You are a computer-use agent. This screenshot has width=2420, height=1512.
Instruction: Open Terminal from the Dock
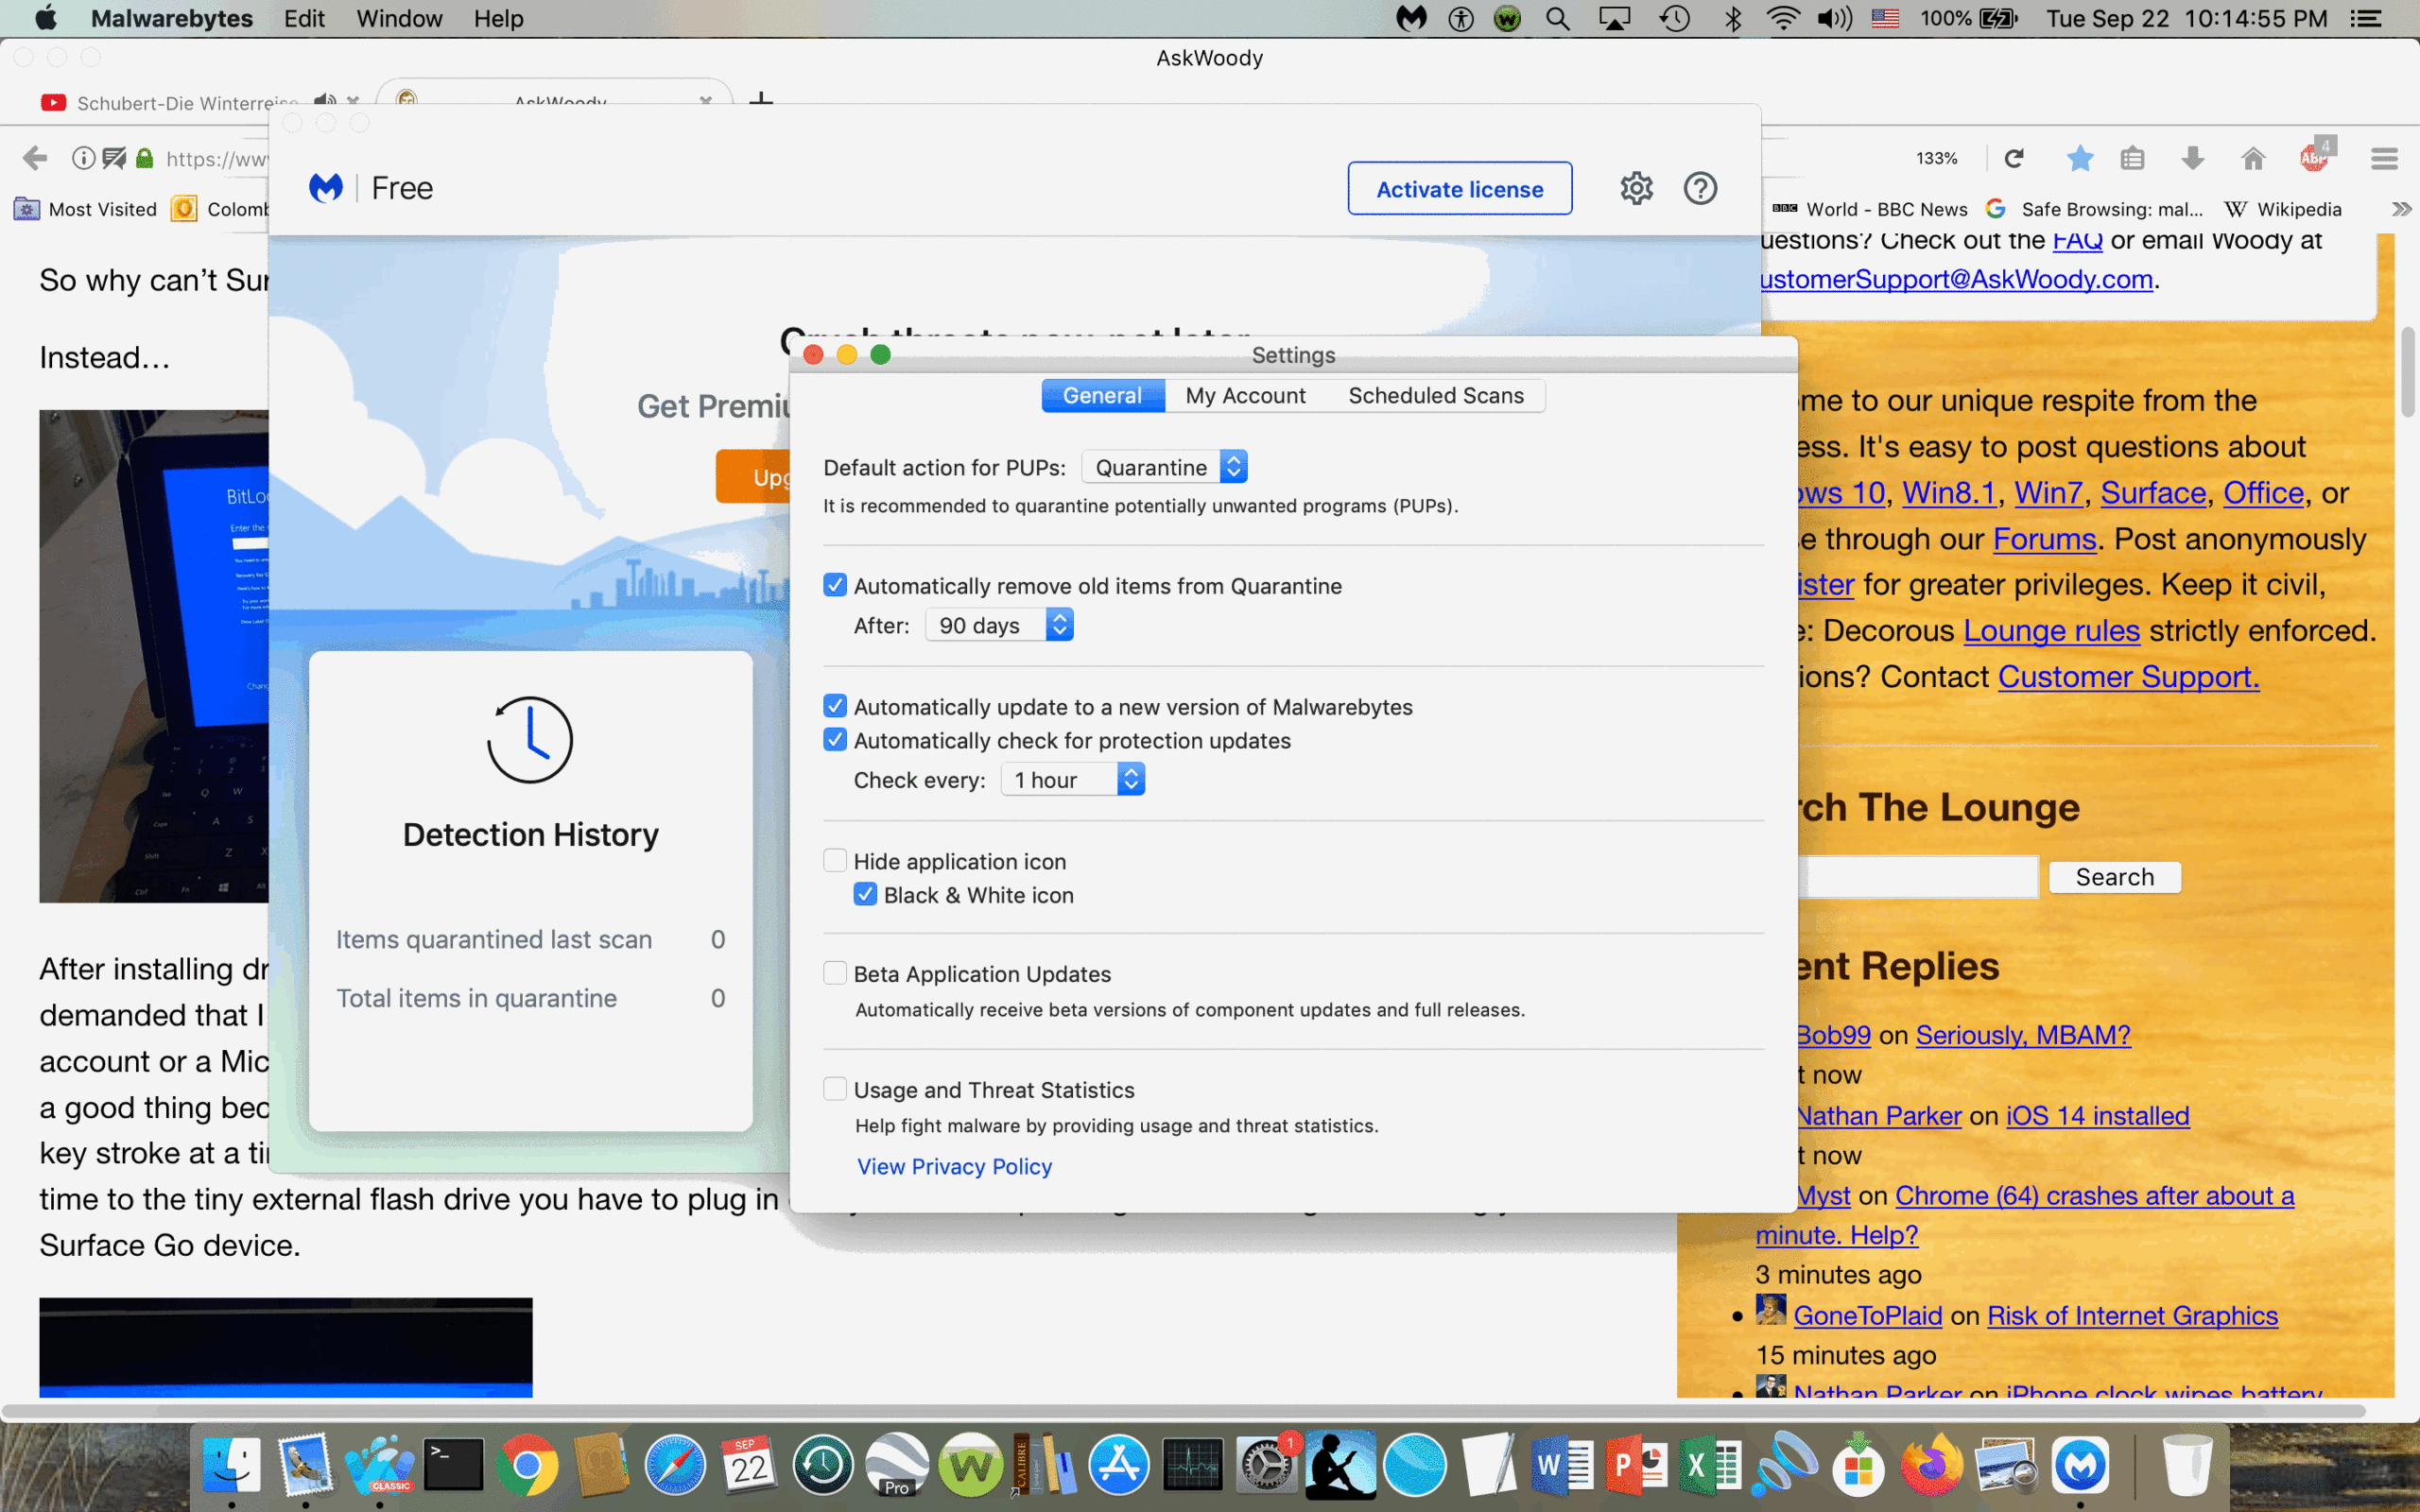pos(453,1466)
